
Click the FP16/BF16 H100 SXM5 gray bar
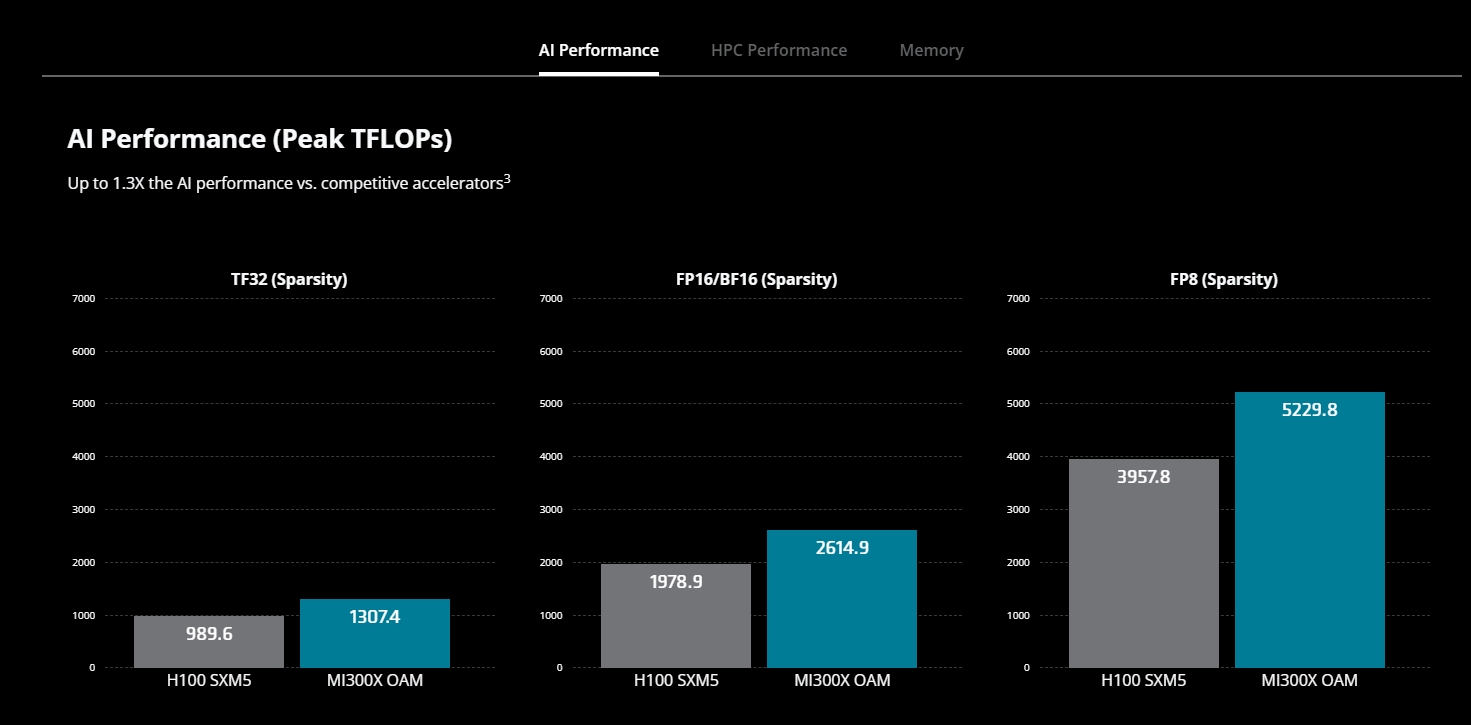point(676,616)
